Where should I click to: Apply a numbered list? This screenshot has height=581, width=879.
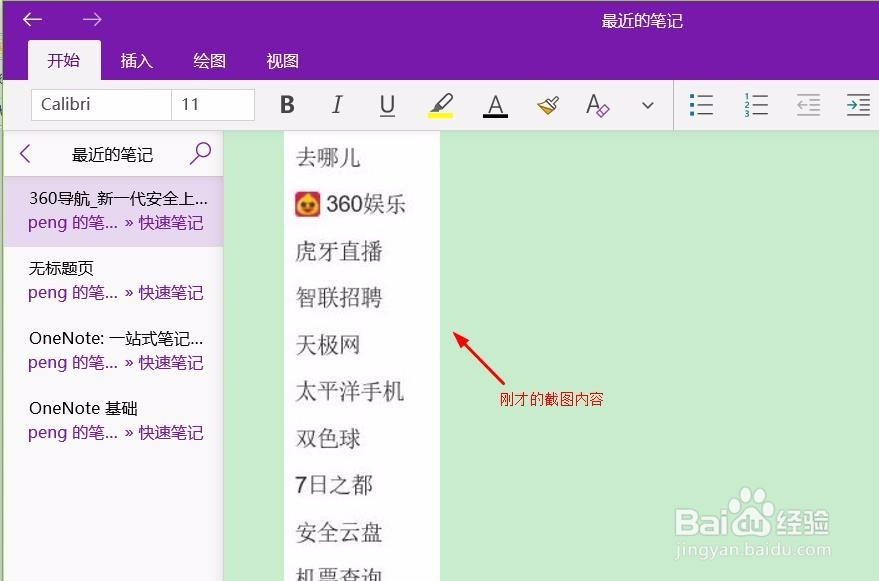click(755, 104)
